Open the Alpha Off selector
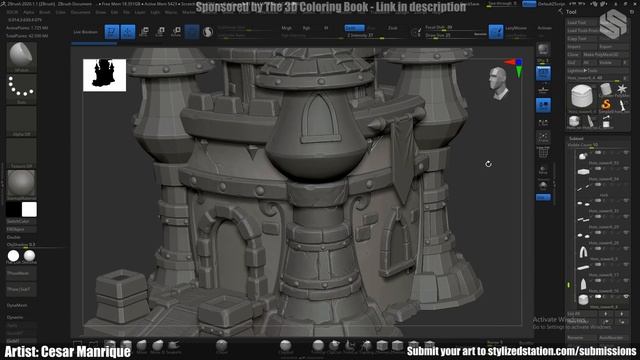Viewport: 640px width, 360px height. [21, 121]
